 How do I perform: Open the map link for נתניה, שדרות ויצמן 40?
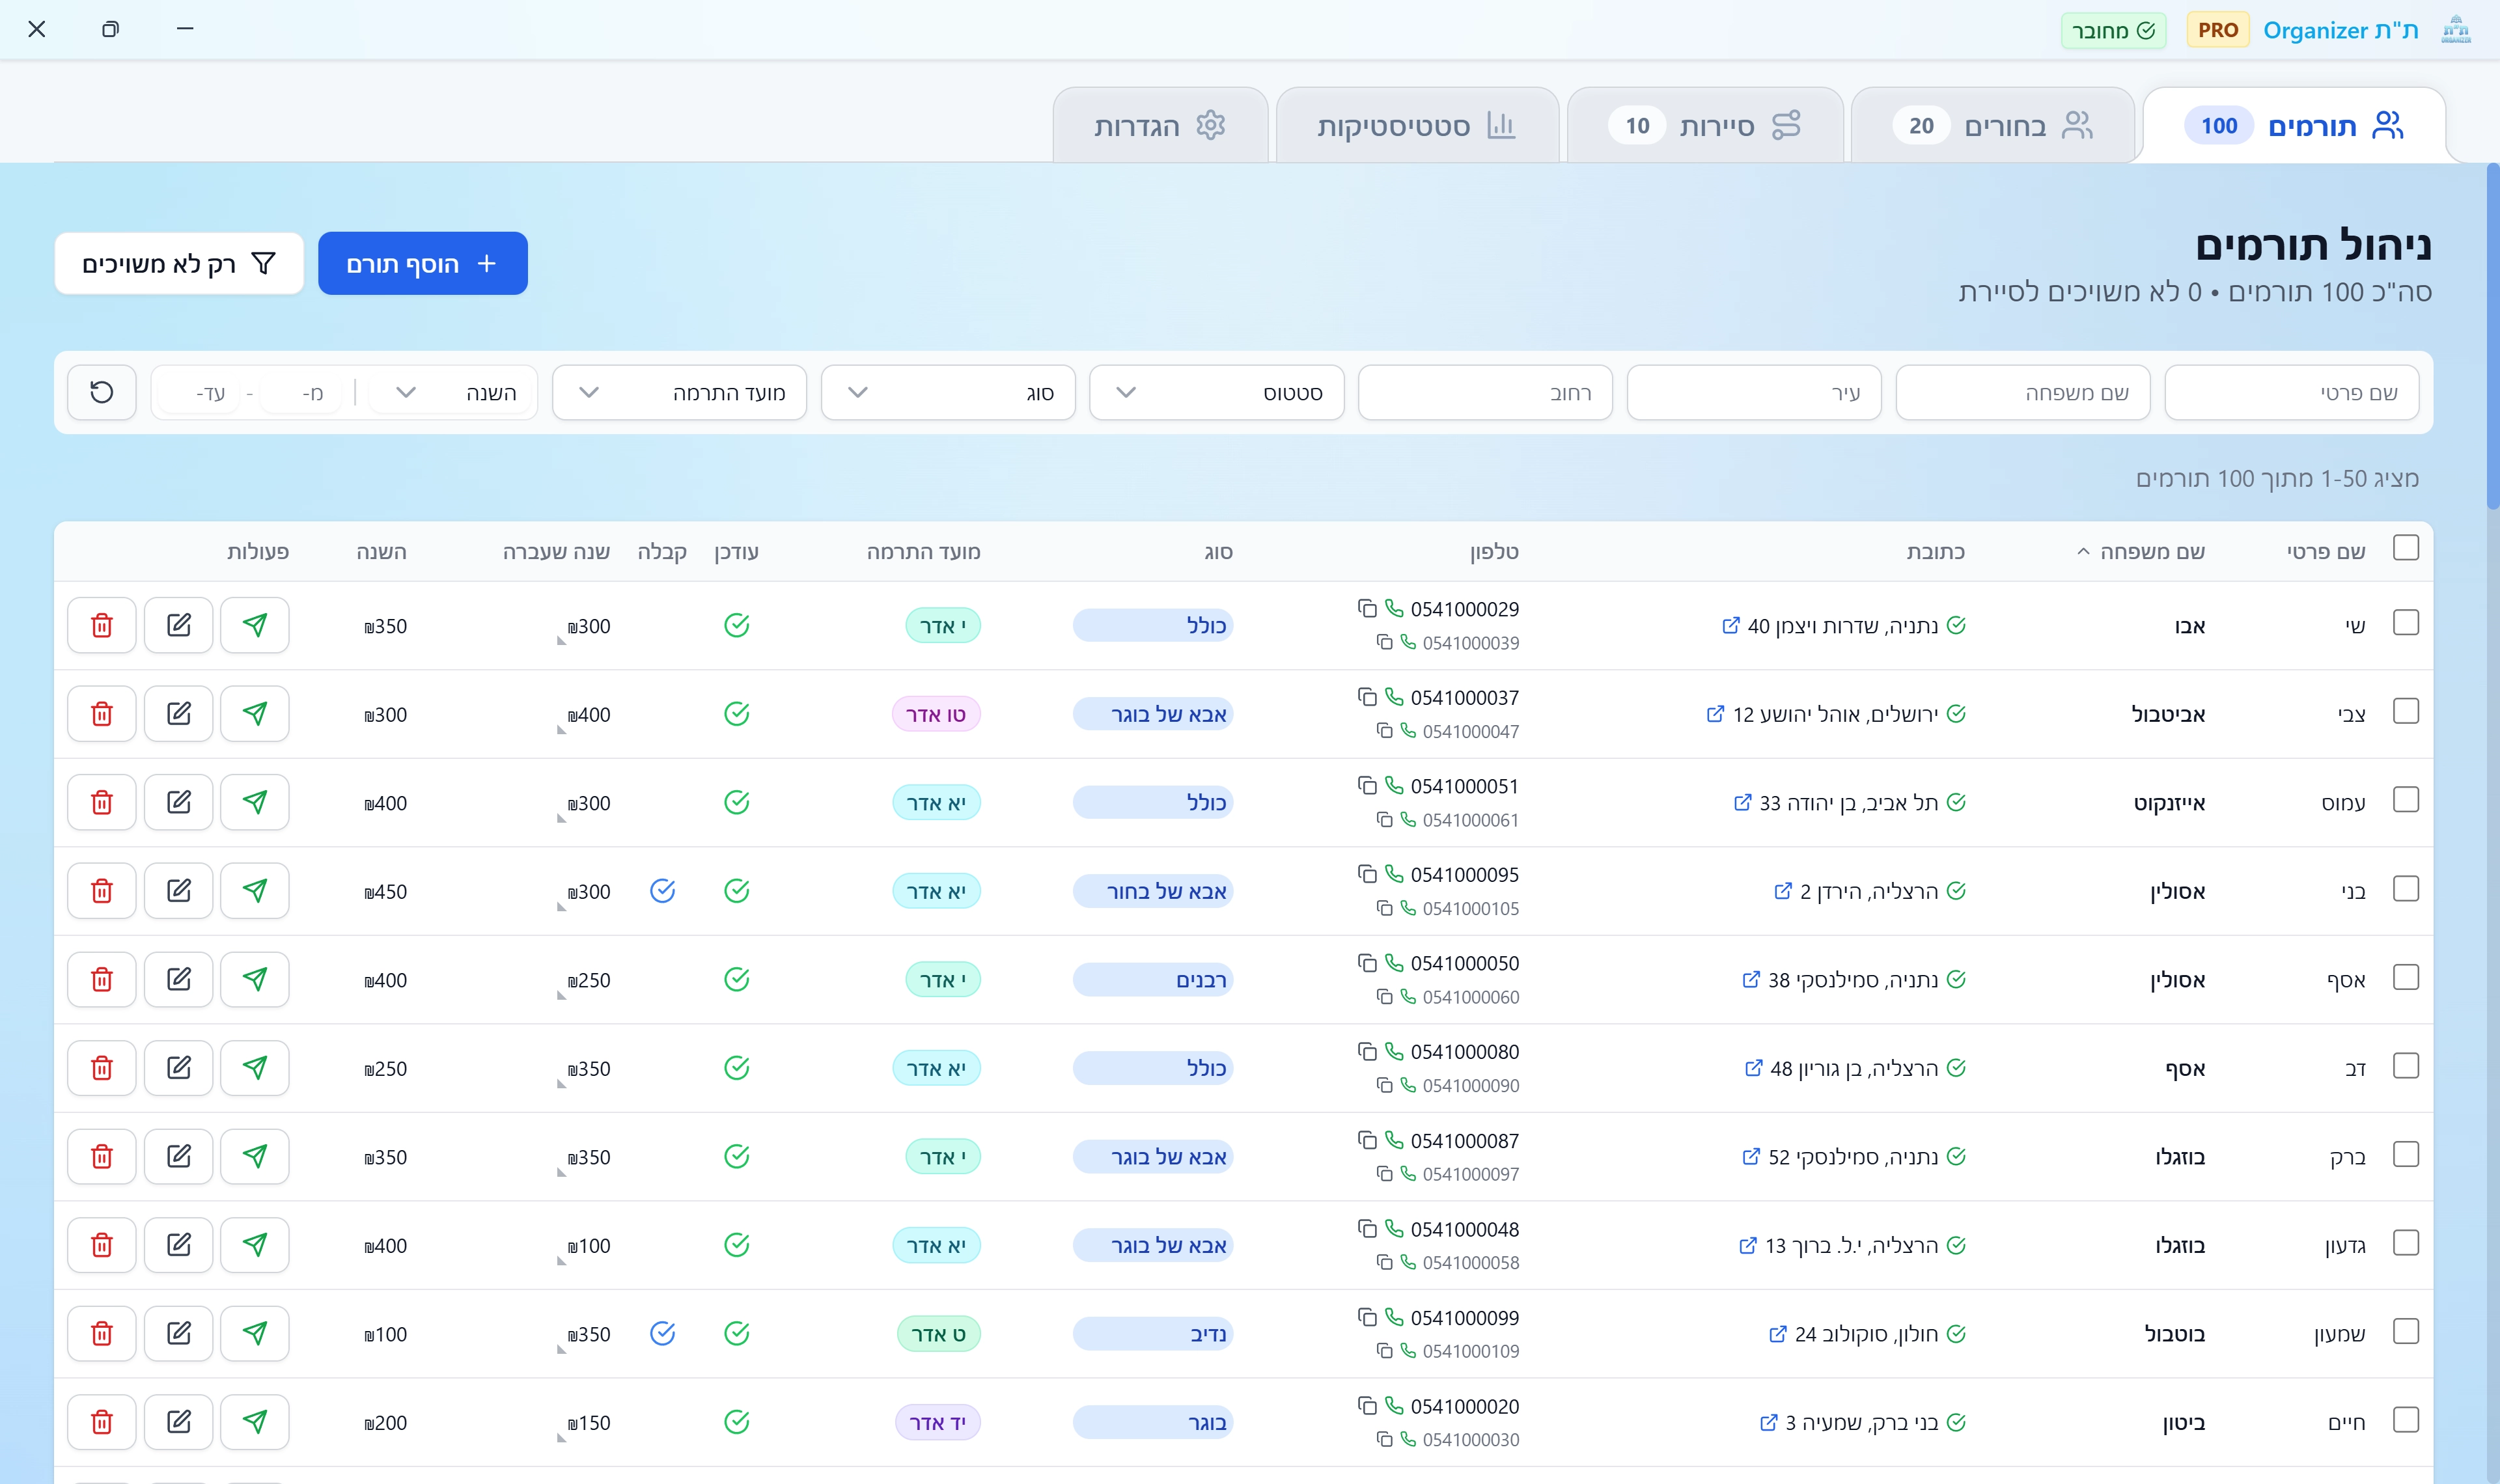point(1731,626)
